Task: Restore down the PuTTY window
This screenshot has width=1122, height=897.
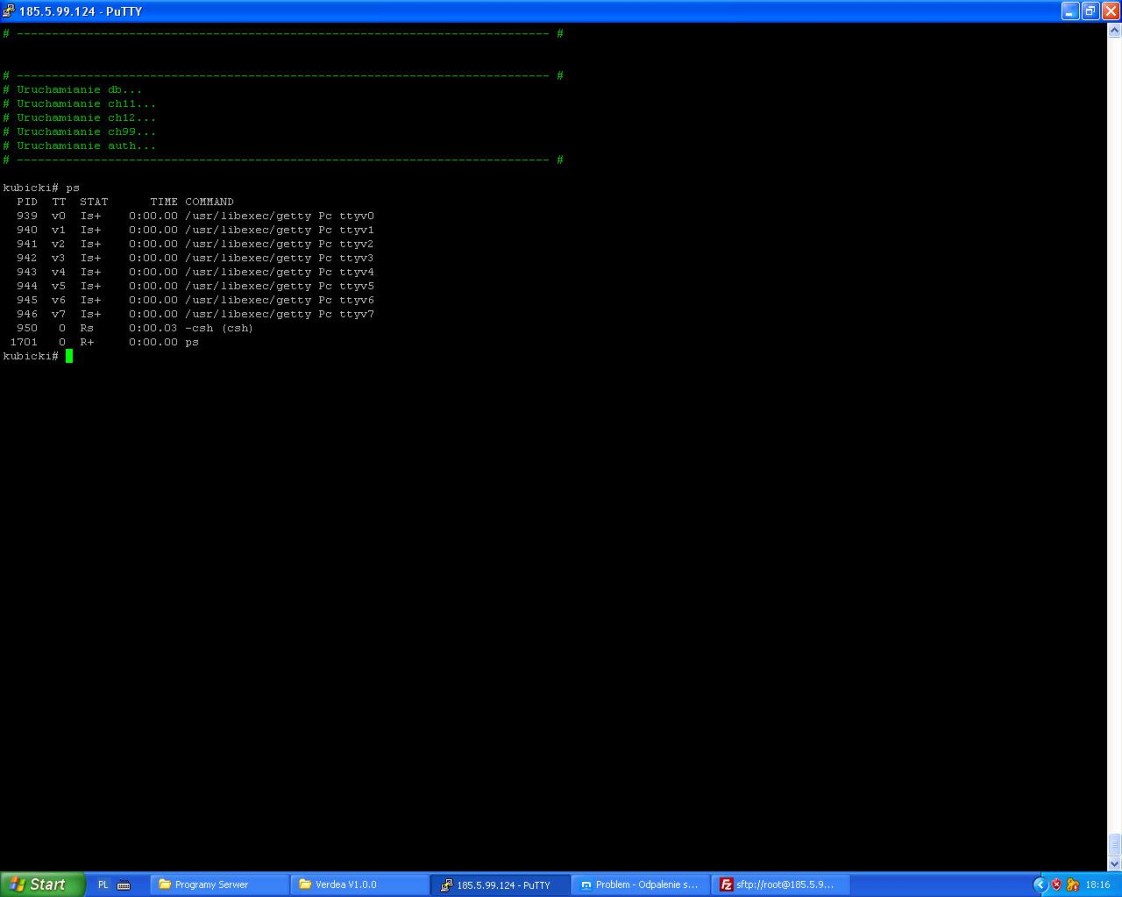Action: (1091, 11)
